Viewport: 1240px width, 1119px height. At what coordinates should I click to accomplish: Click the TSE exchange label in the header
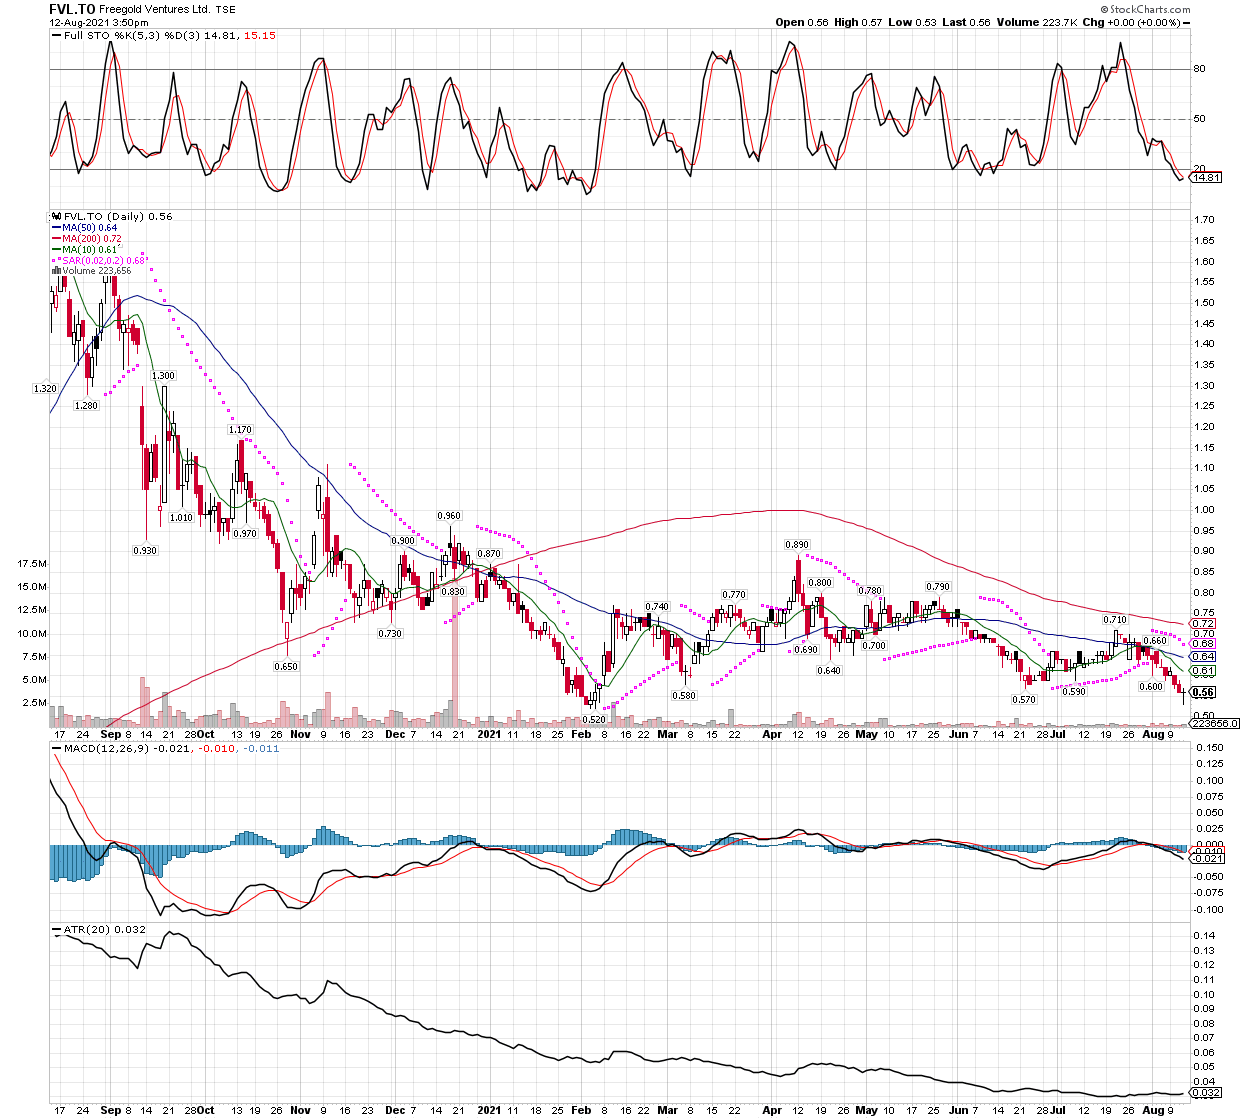point(226,9)
